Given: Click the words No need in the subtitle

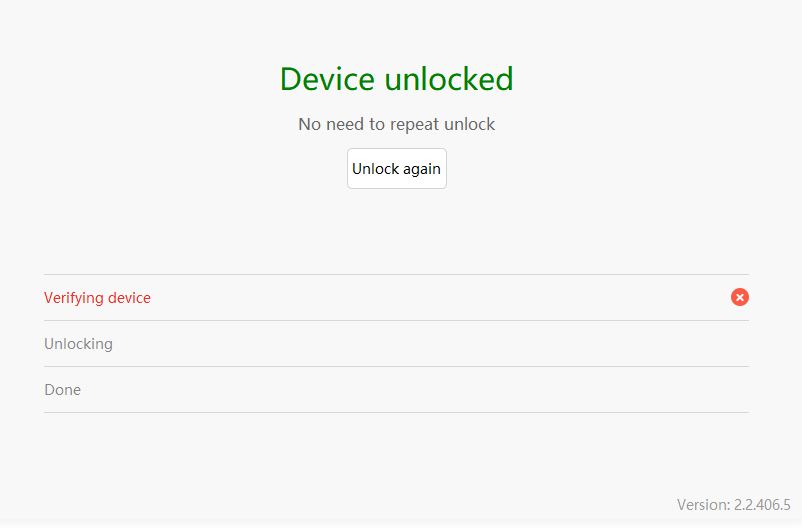Looking at the screenshot, I should [x=333, y=124].
